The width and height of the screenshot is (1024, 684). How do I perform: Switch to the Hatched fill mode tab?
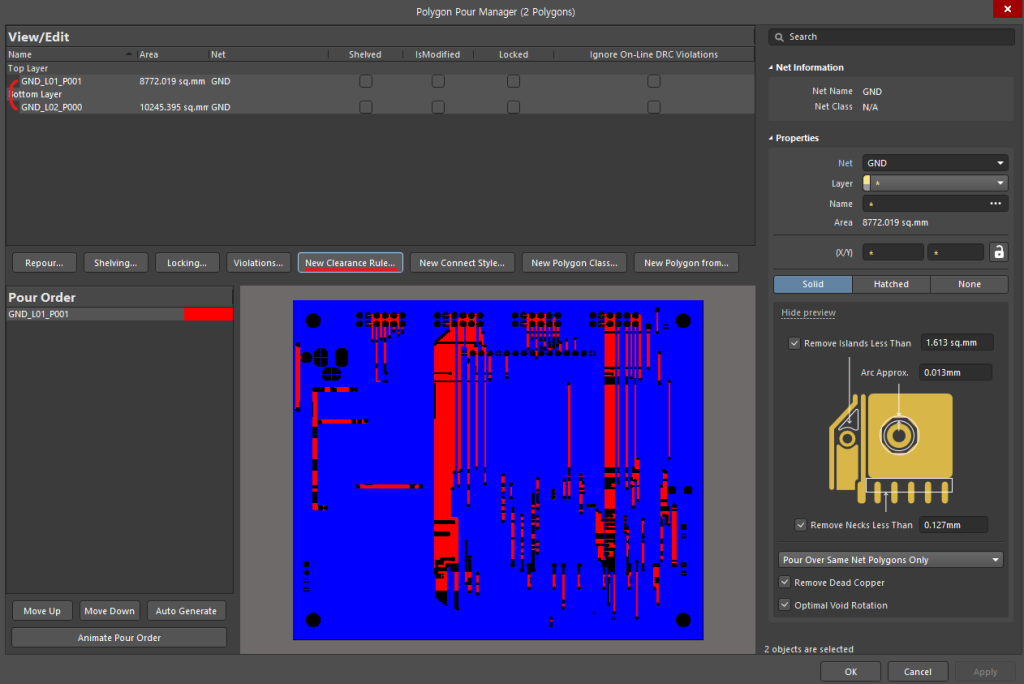(x=891, y=284)
